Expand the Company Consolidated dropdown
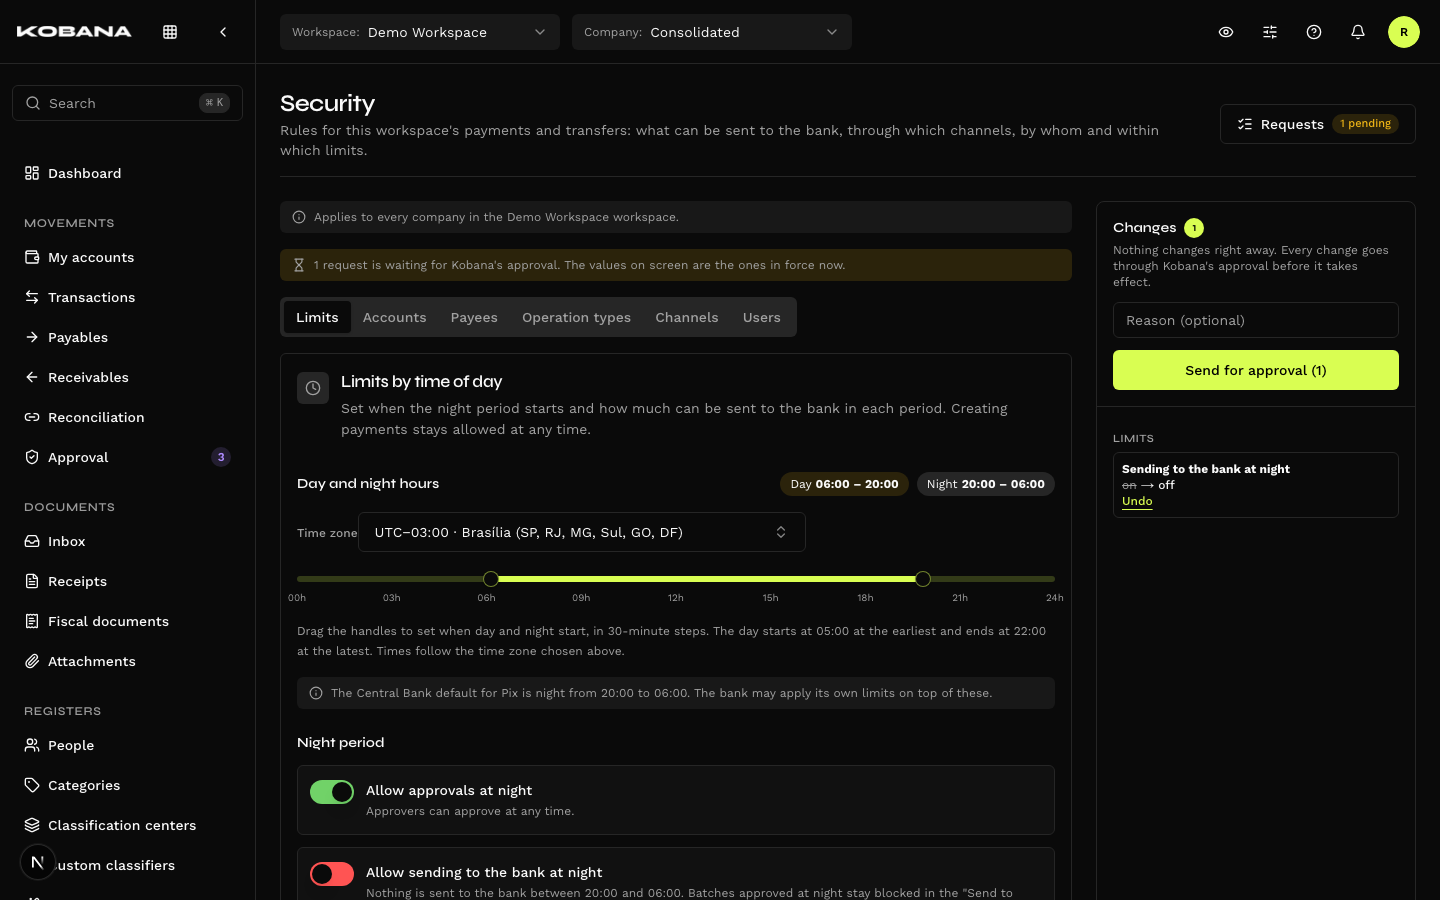The image size is (1440, 900). 712,32
